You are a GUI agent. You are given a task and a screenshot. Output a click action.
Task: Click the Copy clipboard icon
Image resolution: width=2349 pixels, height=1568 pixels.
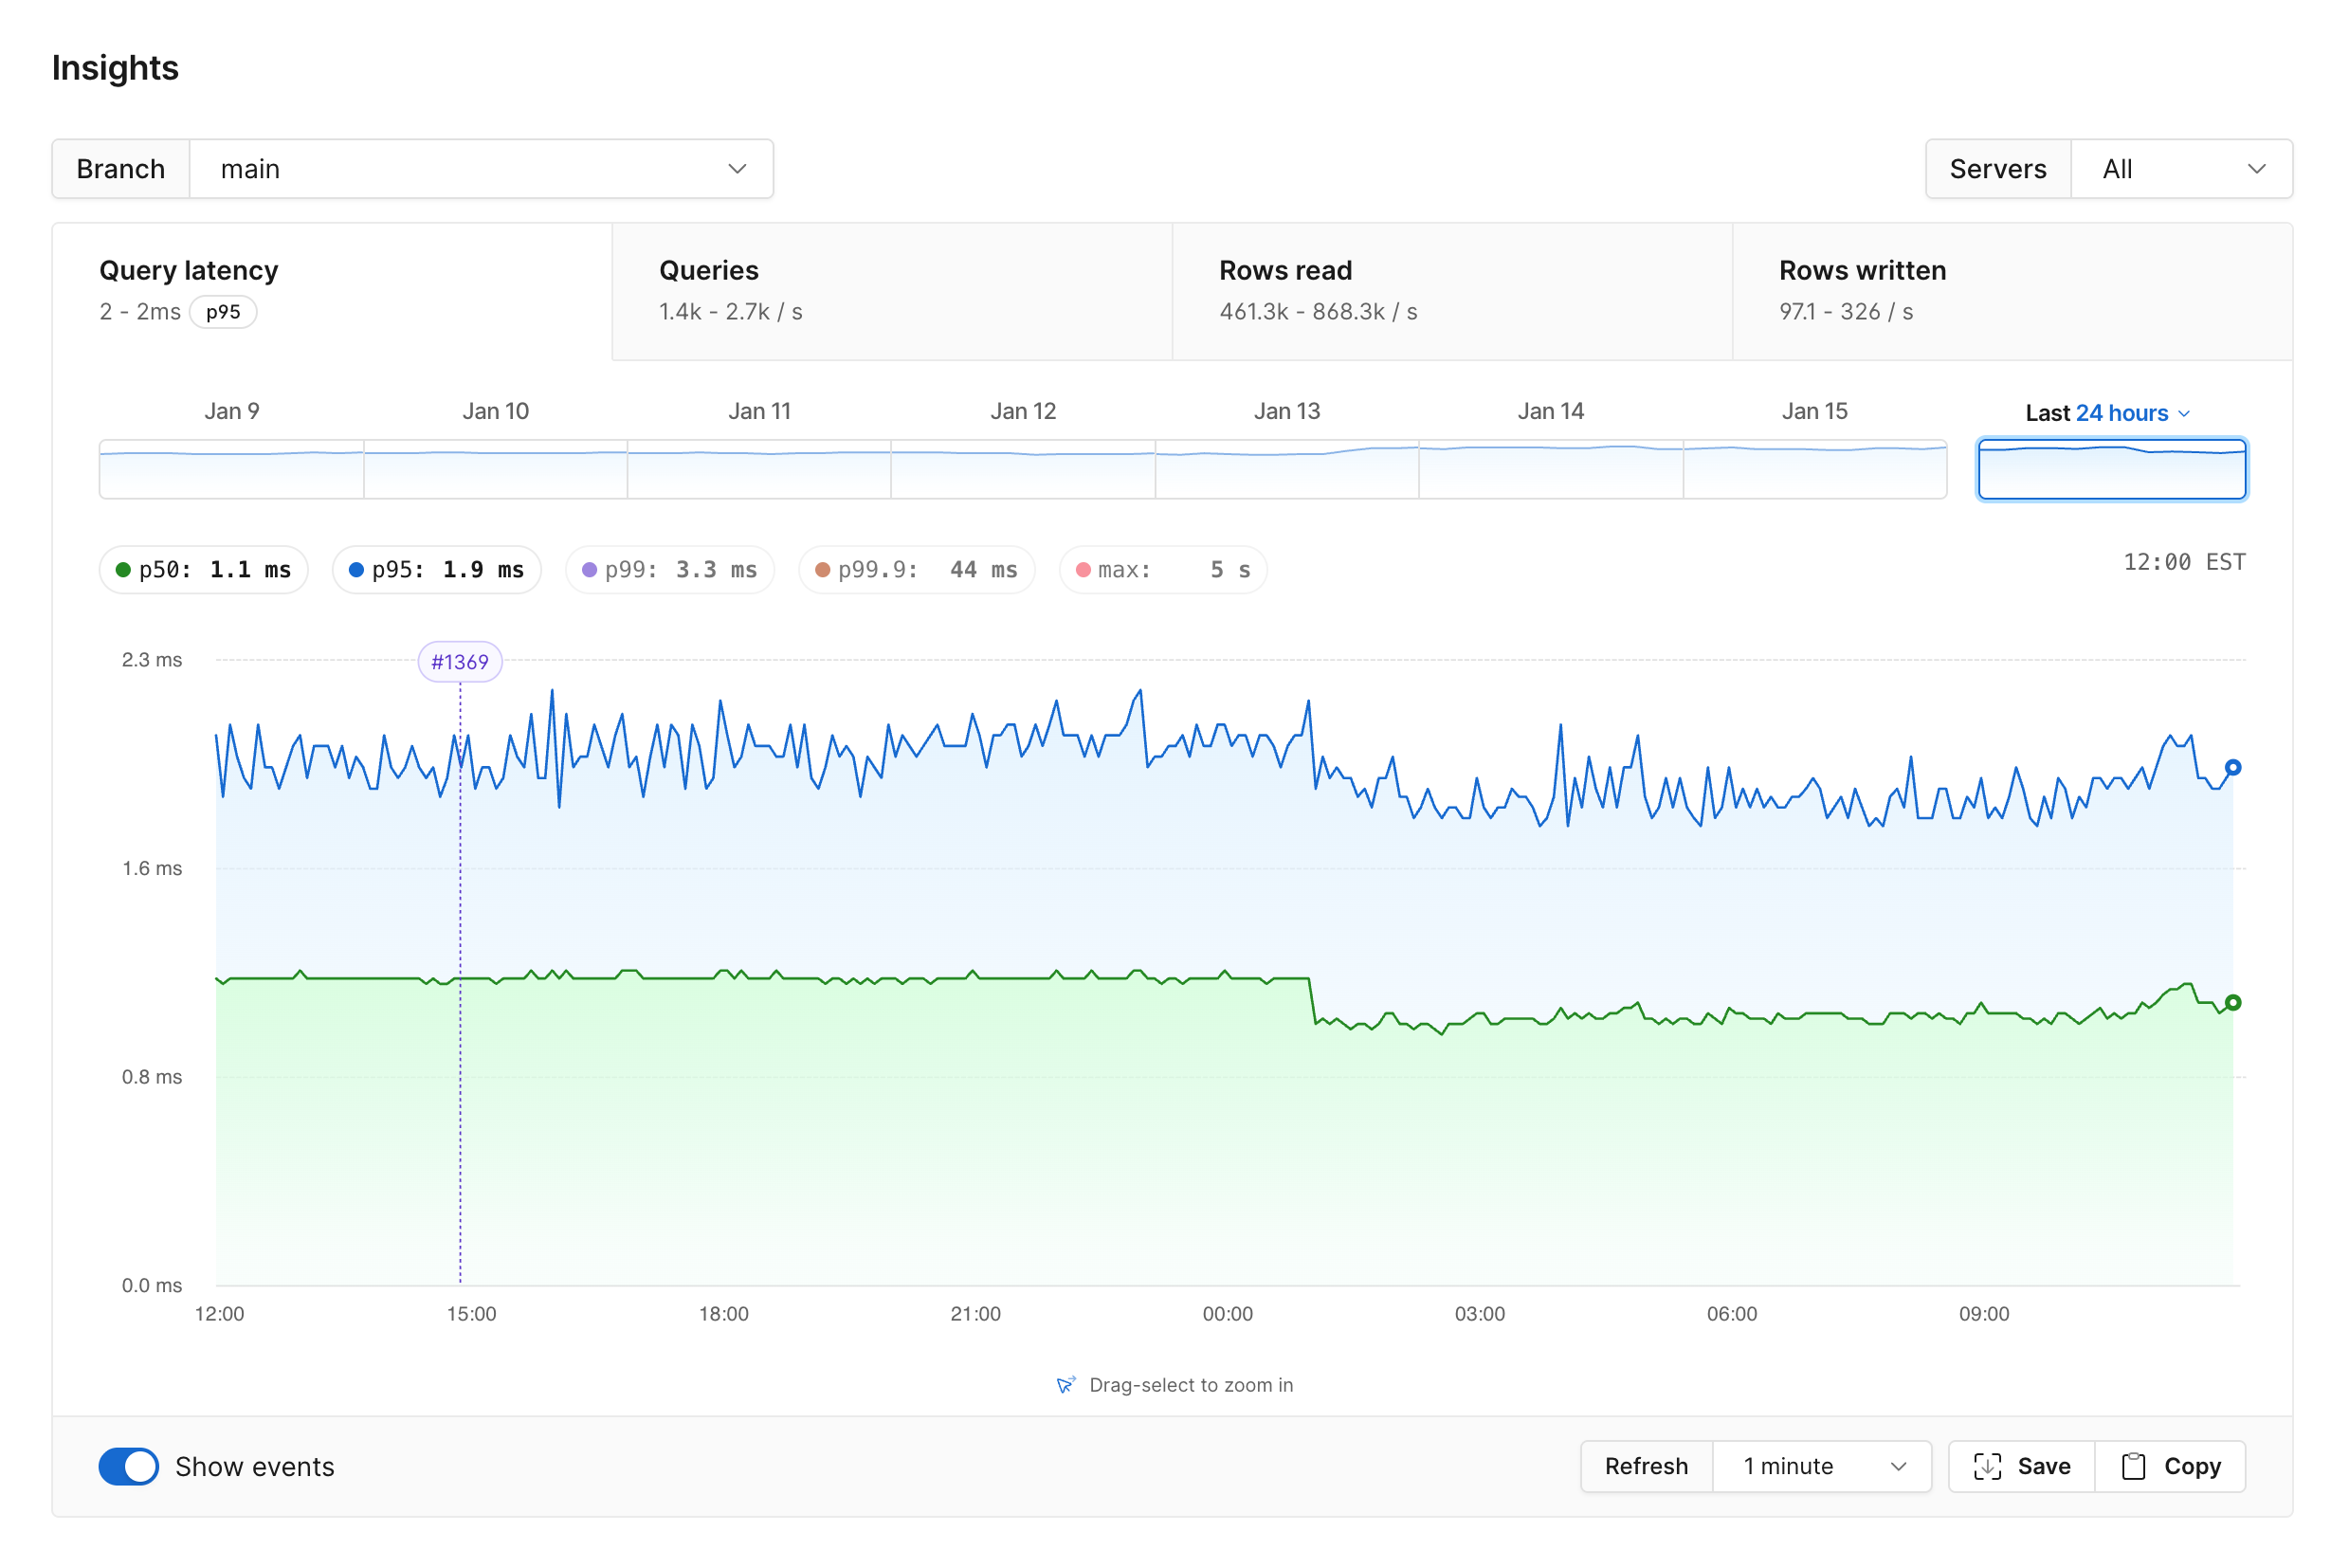click(x=2133, y=1466)
